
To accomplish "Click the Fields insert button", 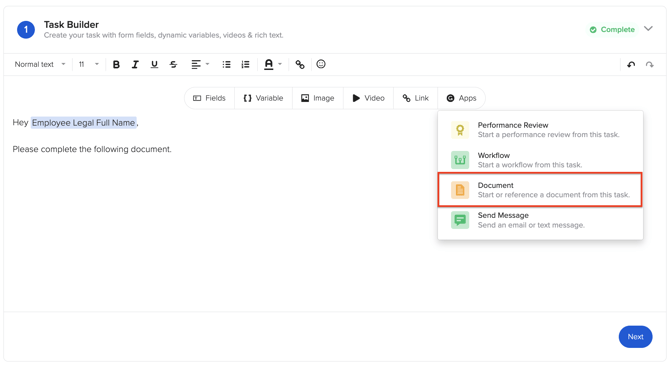I will coord(209,98).
